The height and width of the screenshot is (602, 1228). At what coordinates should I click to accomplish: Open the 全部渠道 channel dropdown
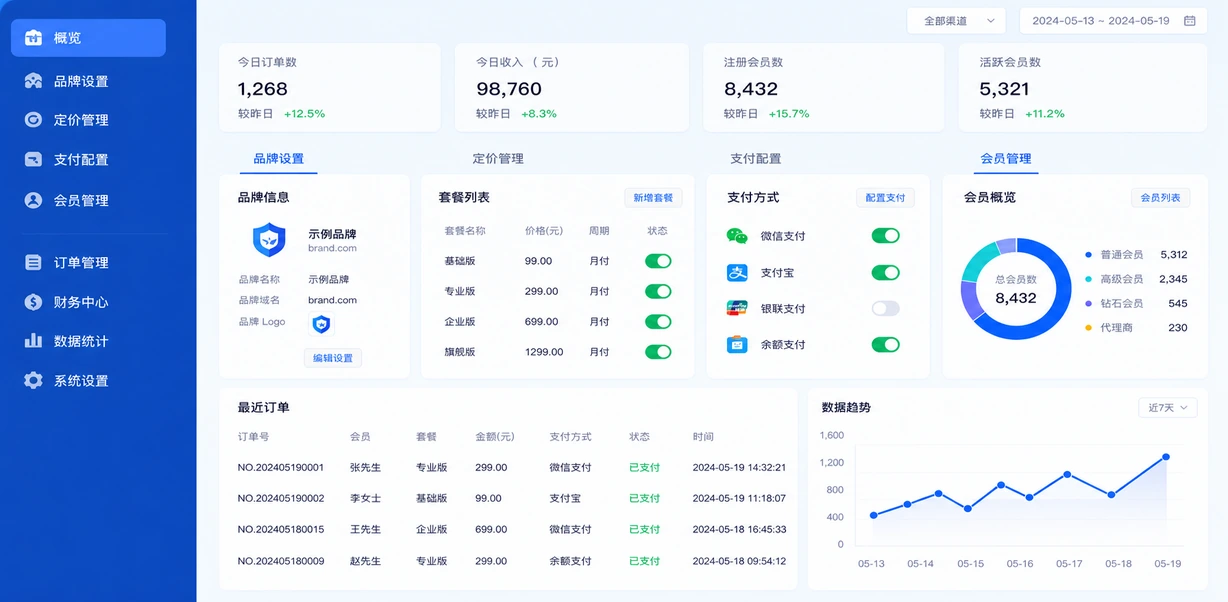point(956,20)
